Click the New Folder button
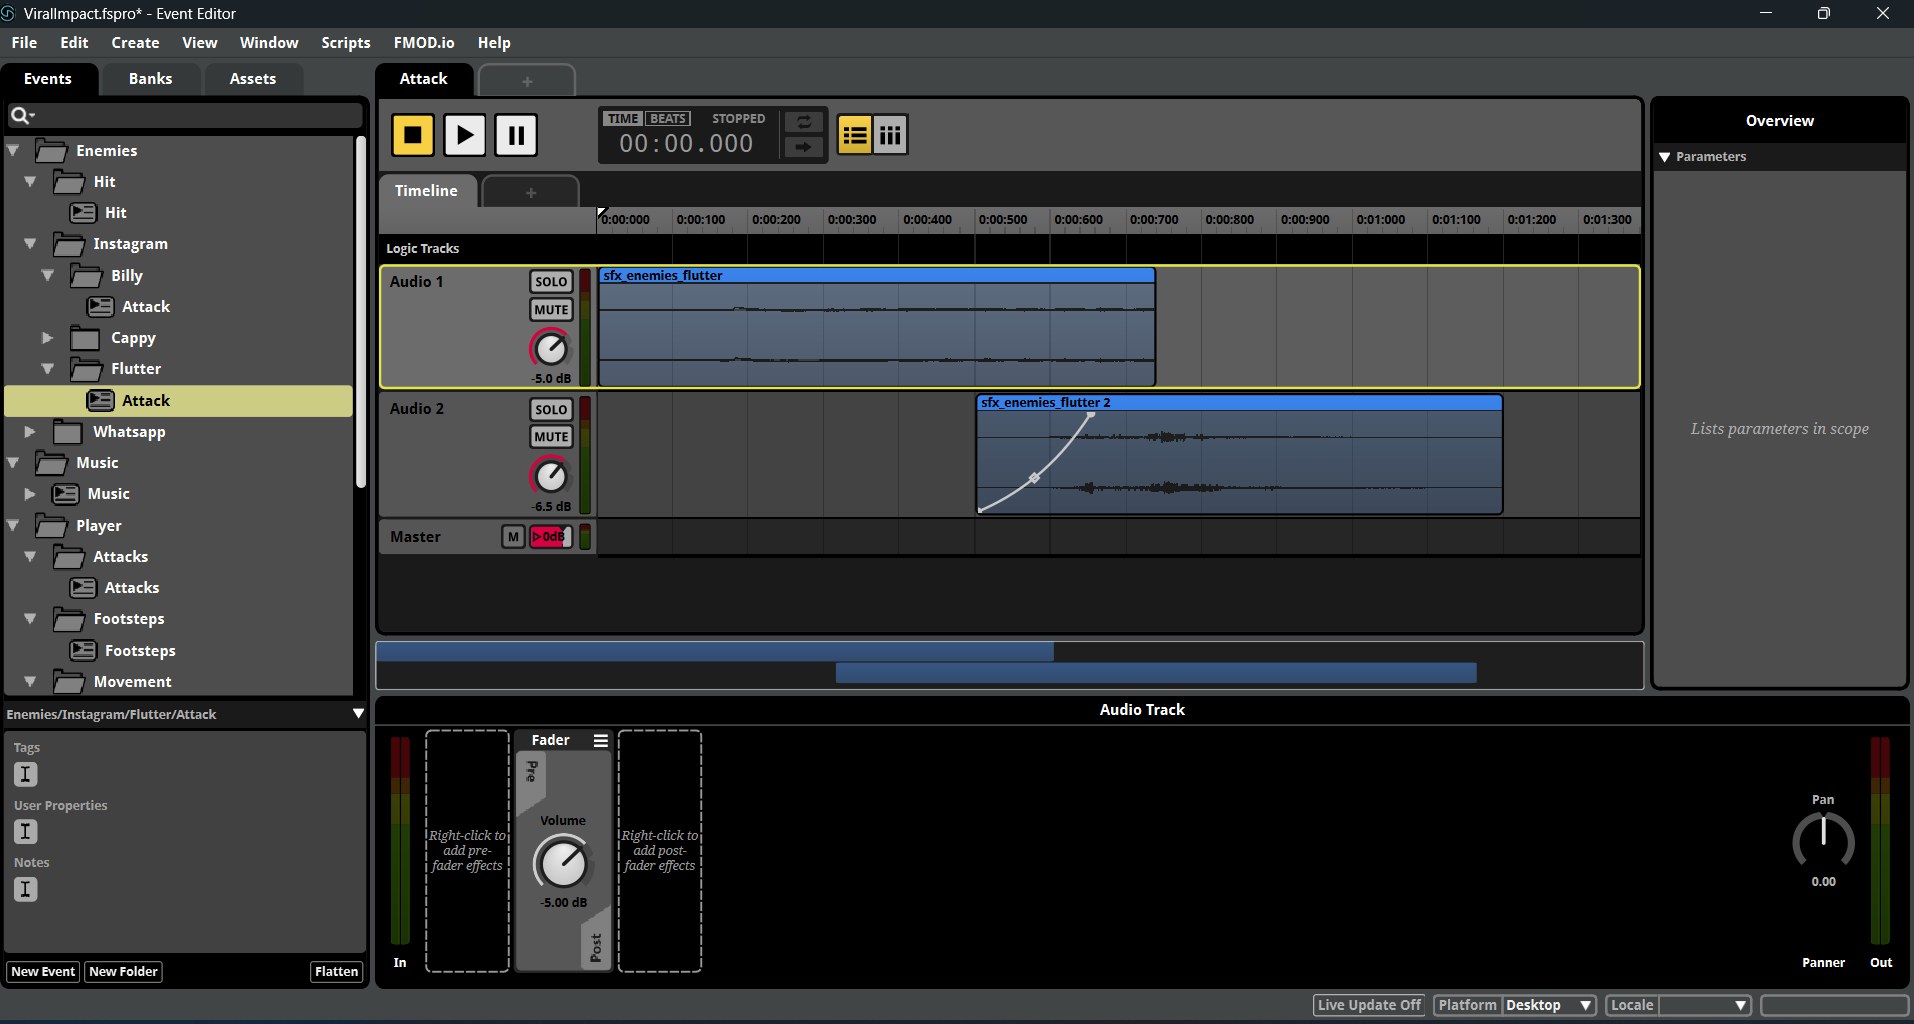This screenshot has height=1024, width=1914. (x=123, y=972)
